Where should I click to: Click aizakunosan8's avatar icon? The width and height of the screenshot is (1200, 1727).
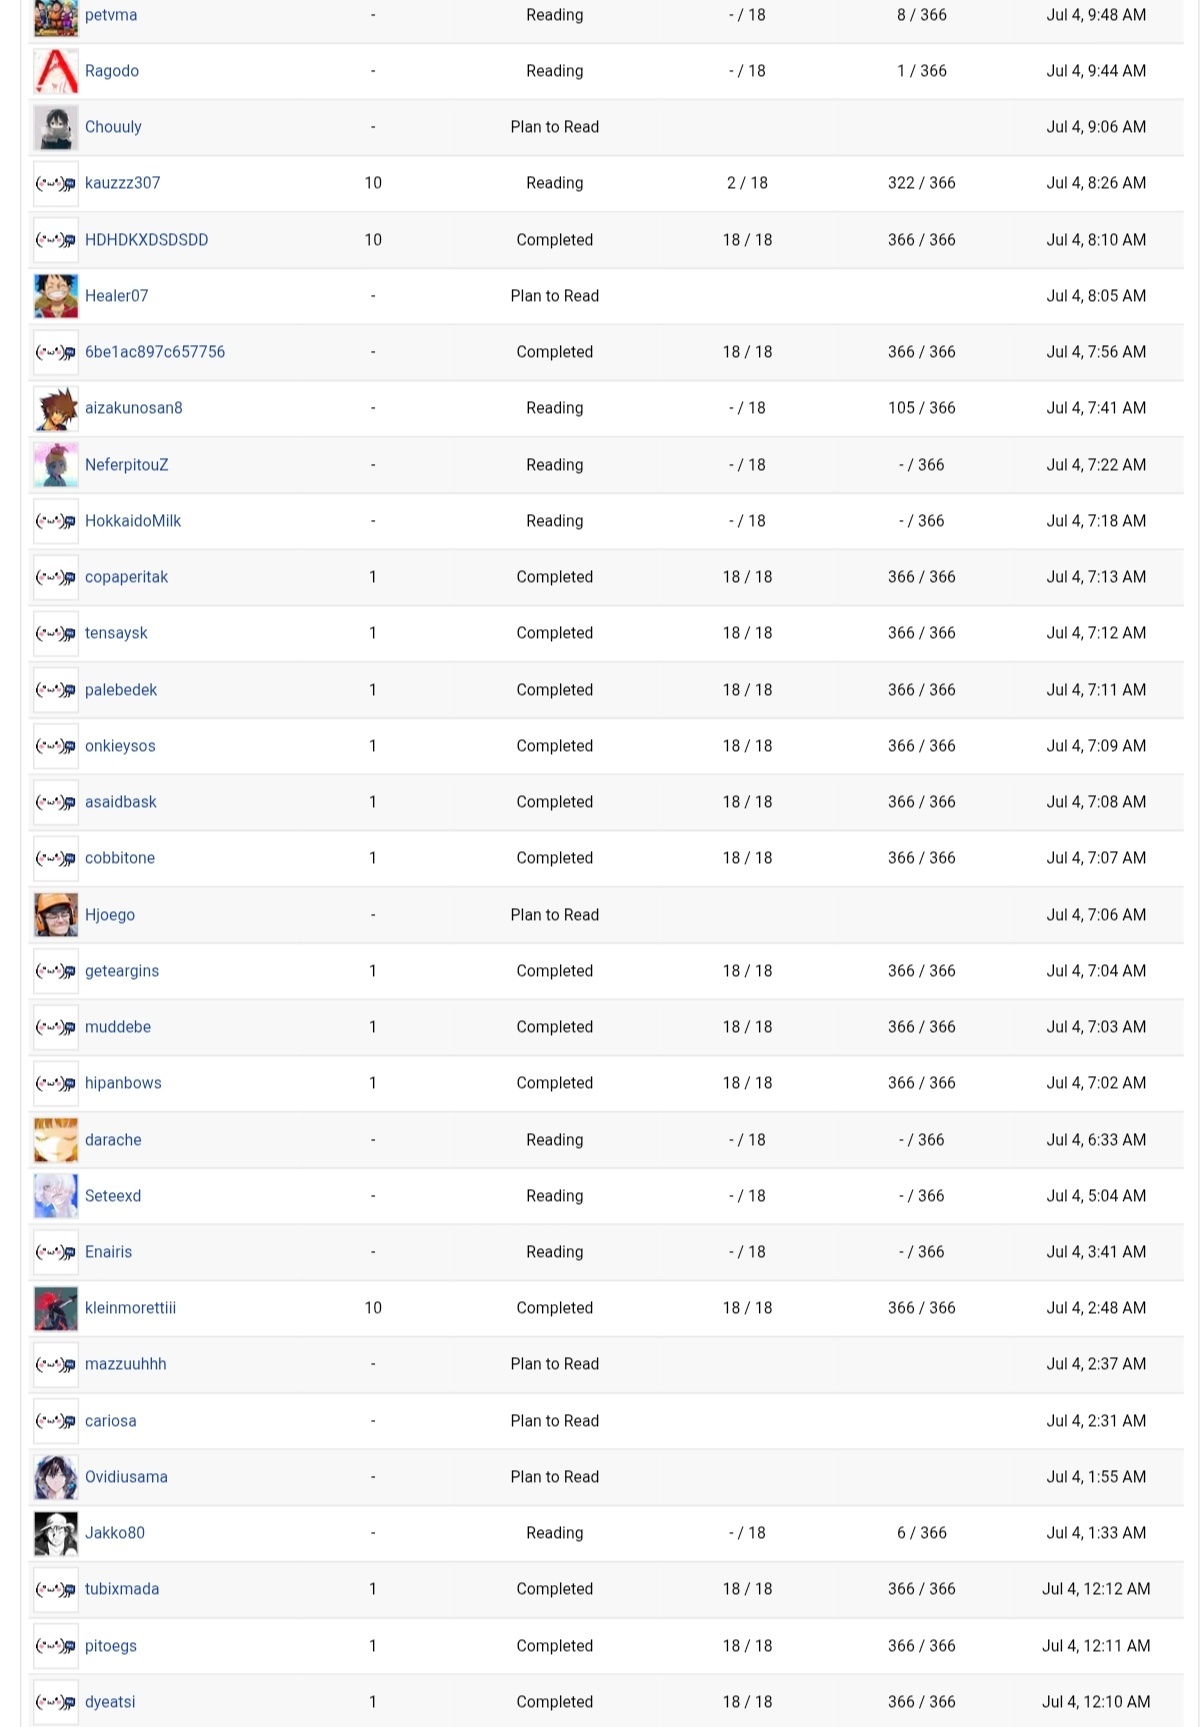point(56,408)
